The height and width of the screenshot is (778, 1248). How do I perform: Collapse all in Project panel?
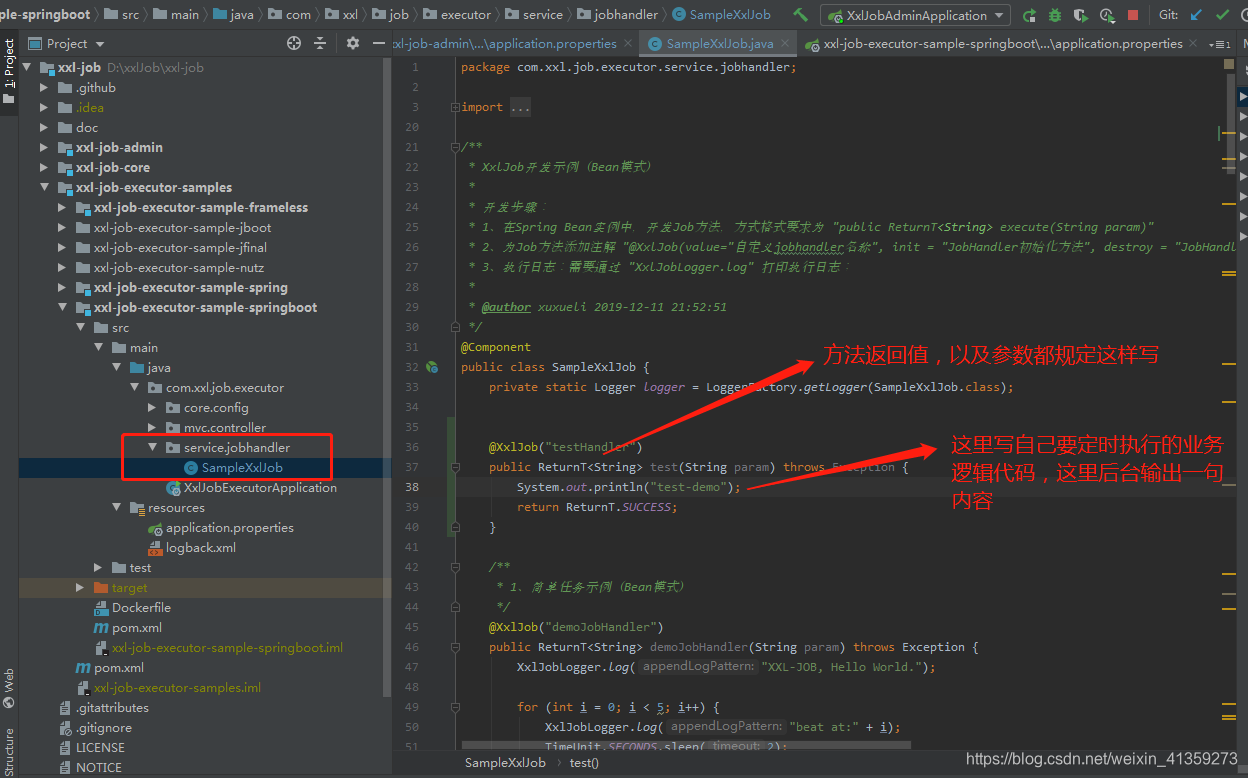click(x=320, y=43)
